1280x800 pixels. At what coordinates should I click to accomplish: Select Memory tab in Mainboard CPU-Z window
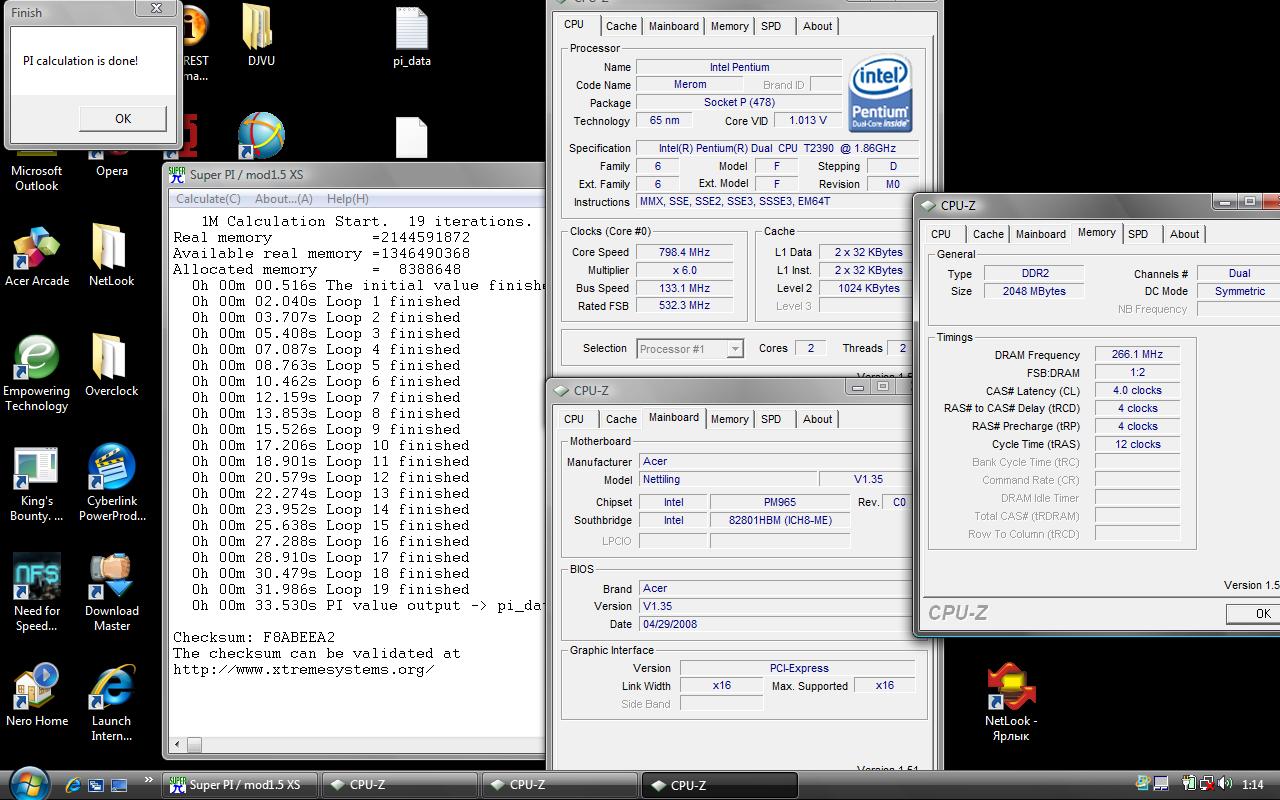pyautogui.click(x=729, y=419)
